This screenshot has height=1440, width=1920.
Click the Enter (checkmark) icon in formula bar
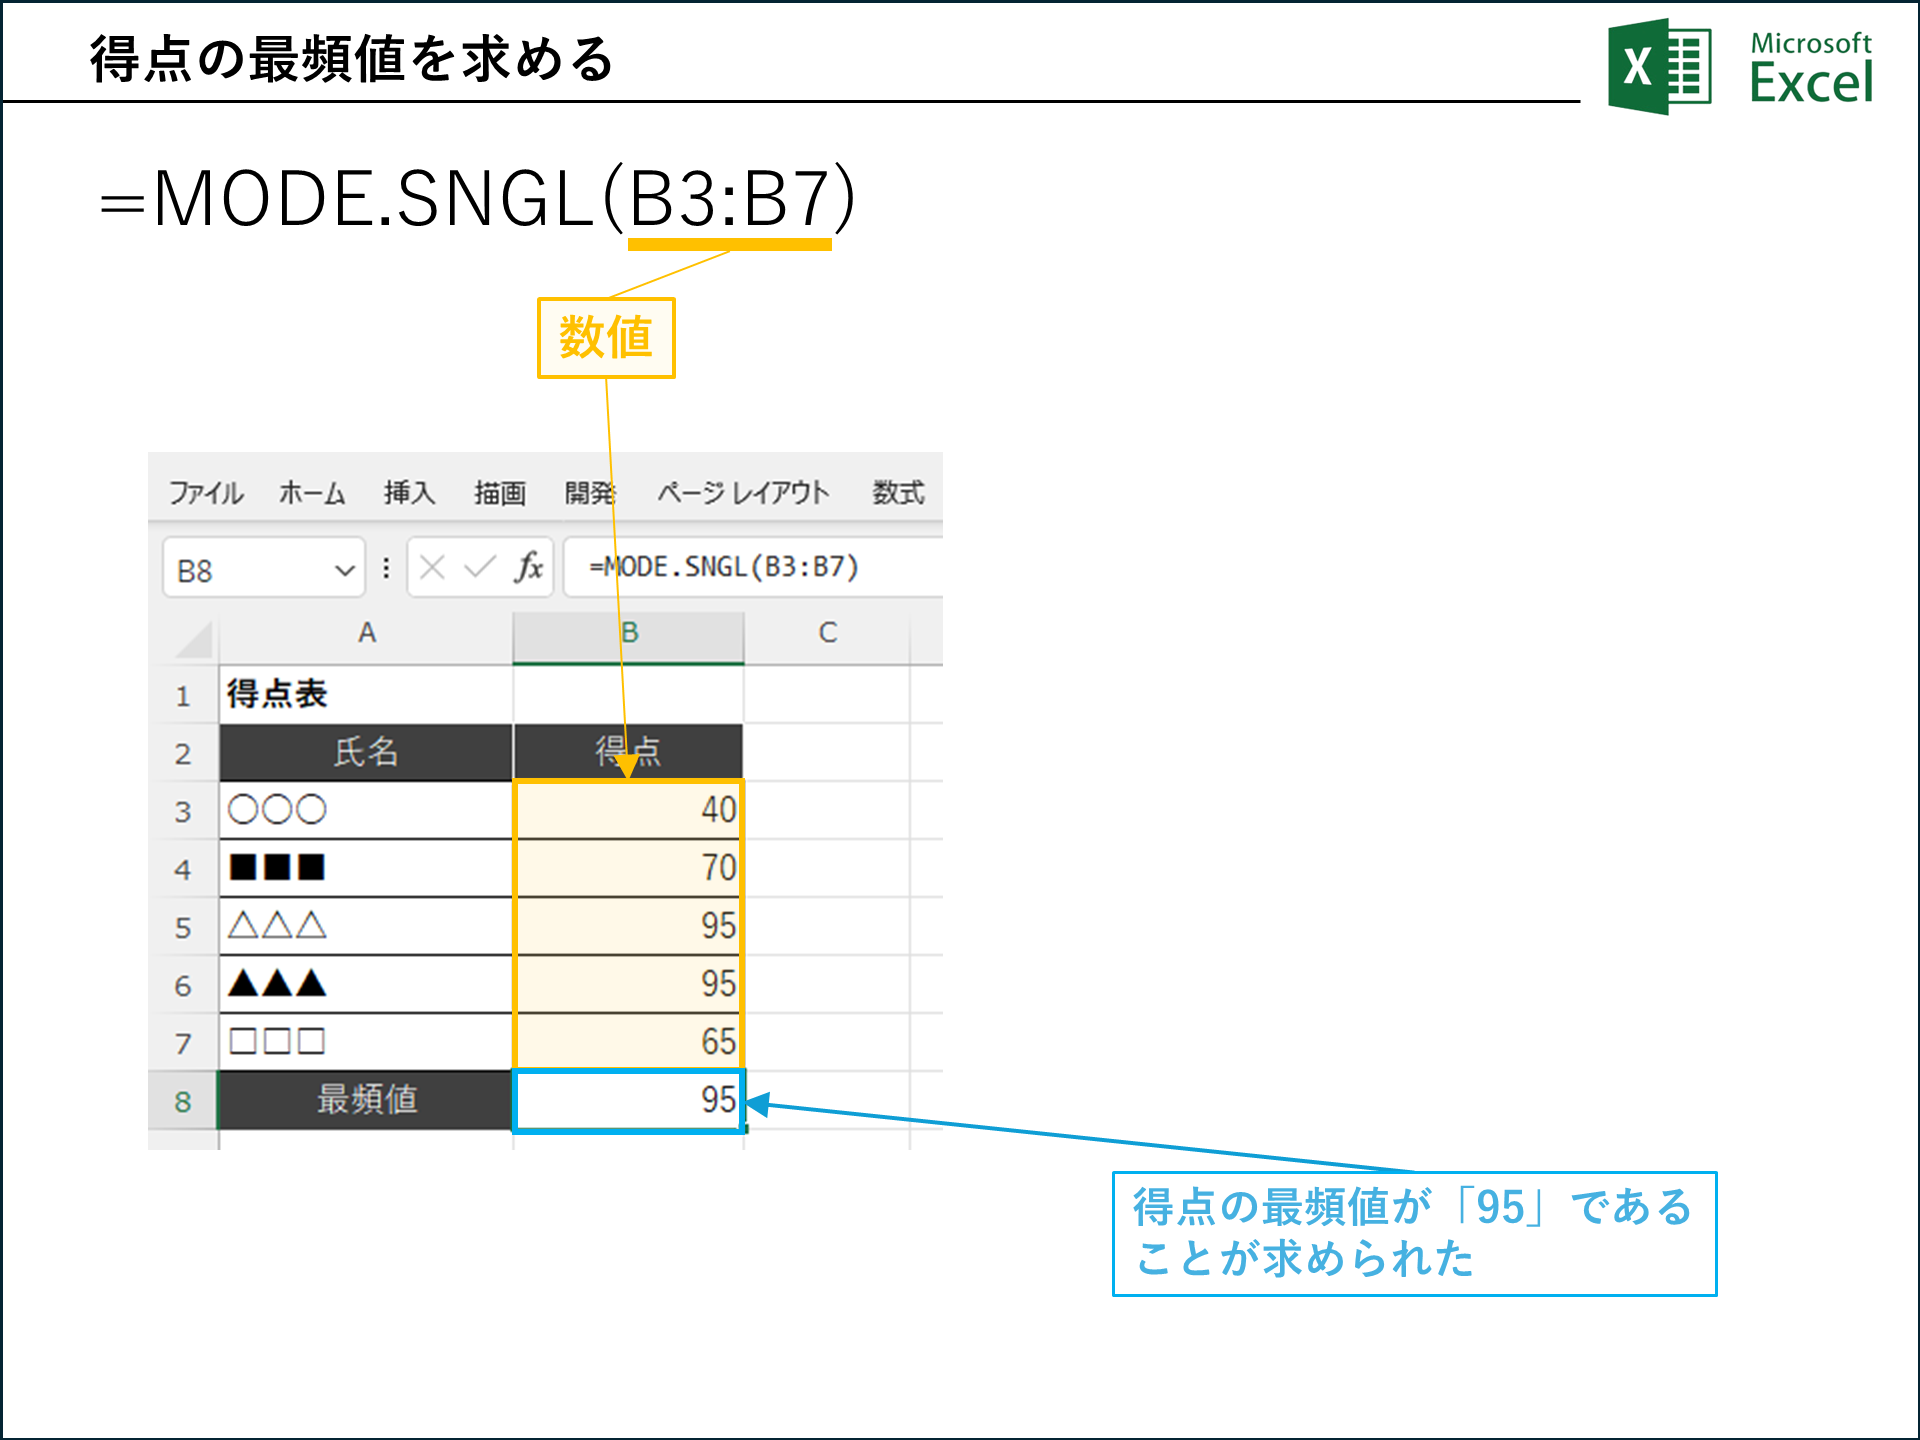coord(482,567)
